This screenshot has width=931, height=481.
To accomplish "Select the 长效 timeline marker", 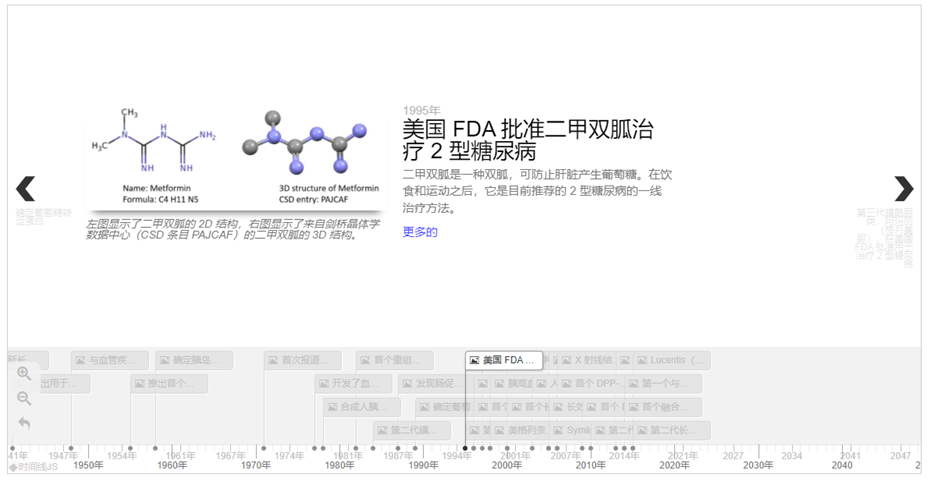I will [567, 407].
